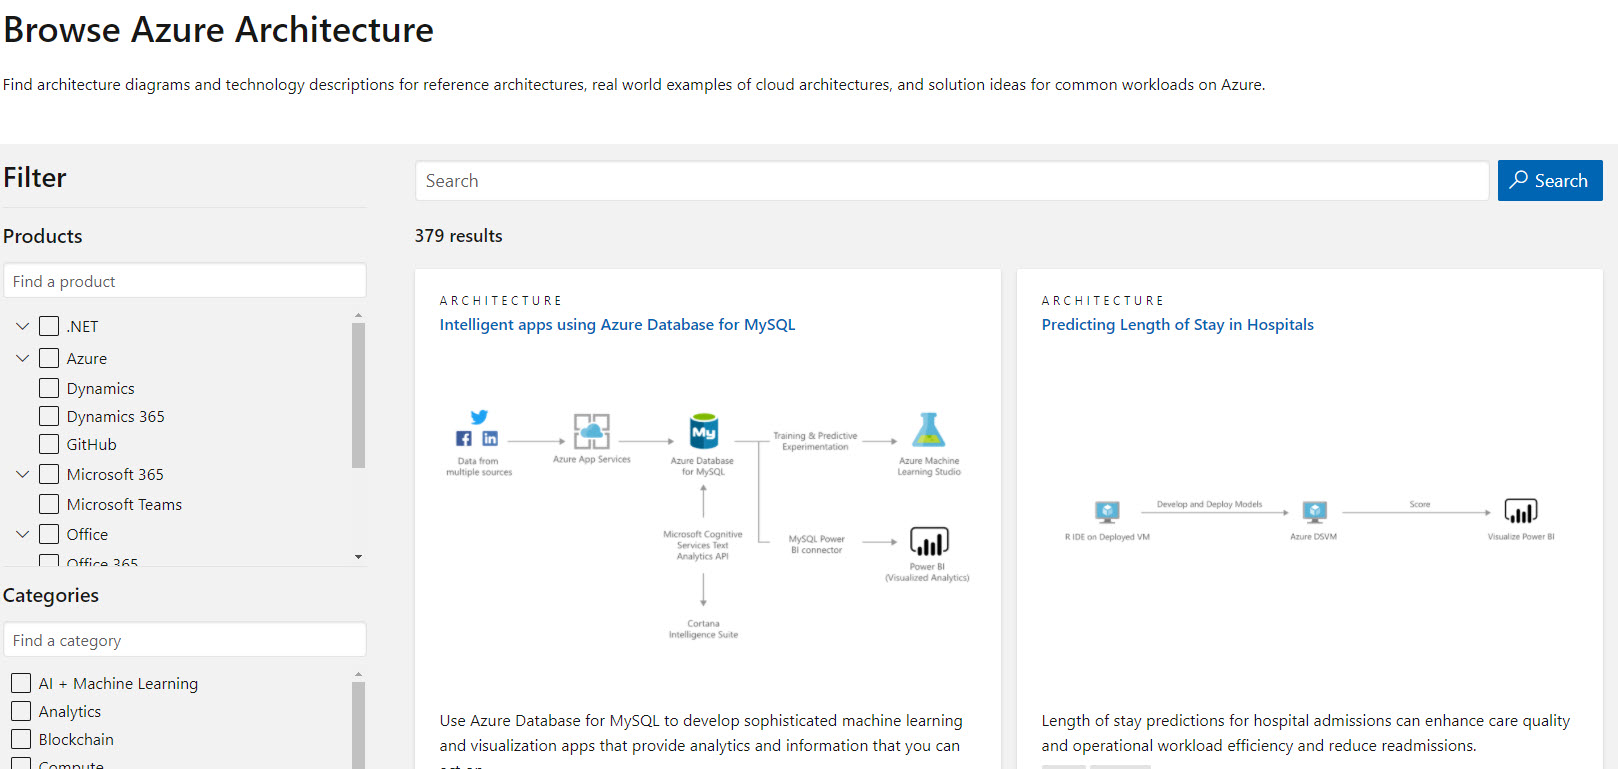
Task: Check the AI + Machine Learning category
Action: 21,683
